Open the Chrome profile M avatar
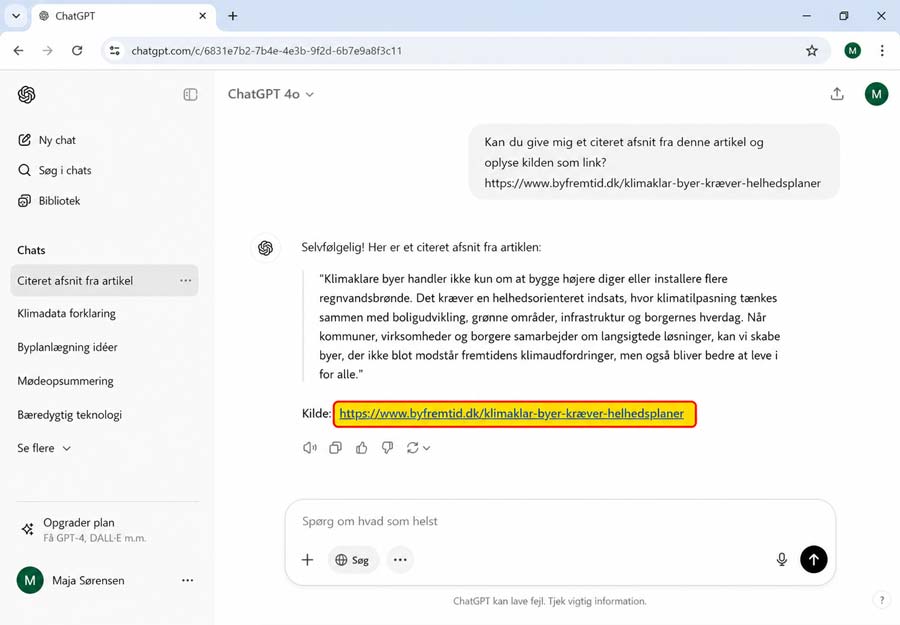 [x=852, y=51]
